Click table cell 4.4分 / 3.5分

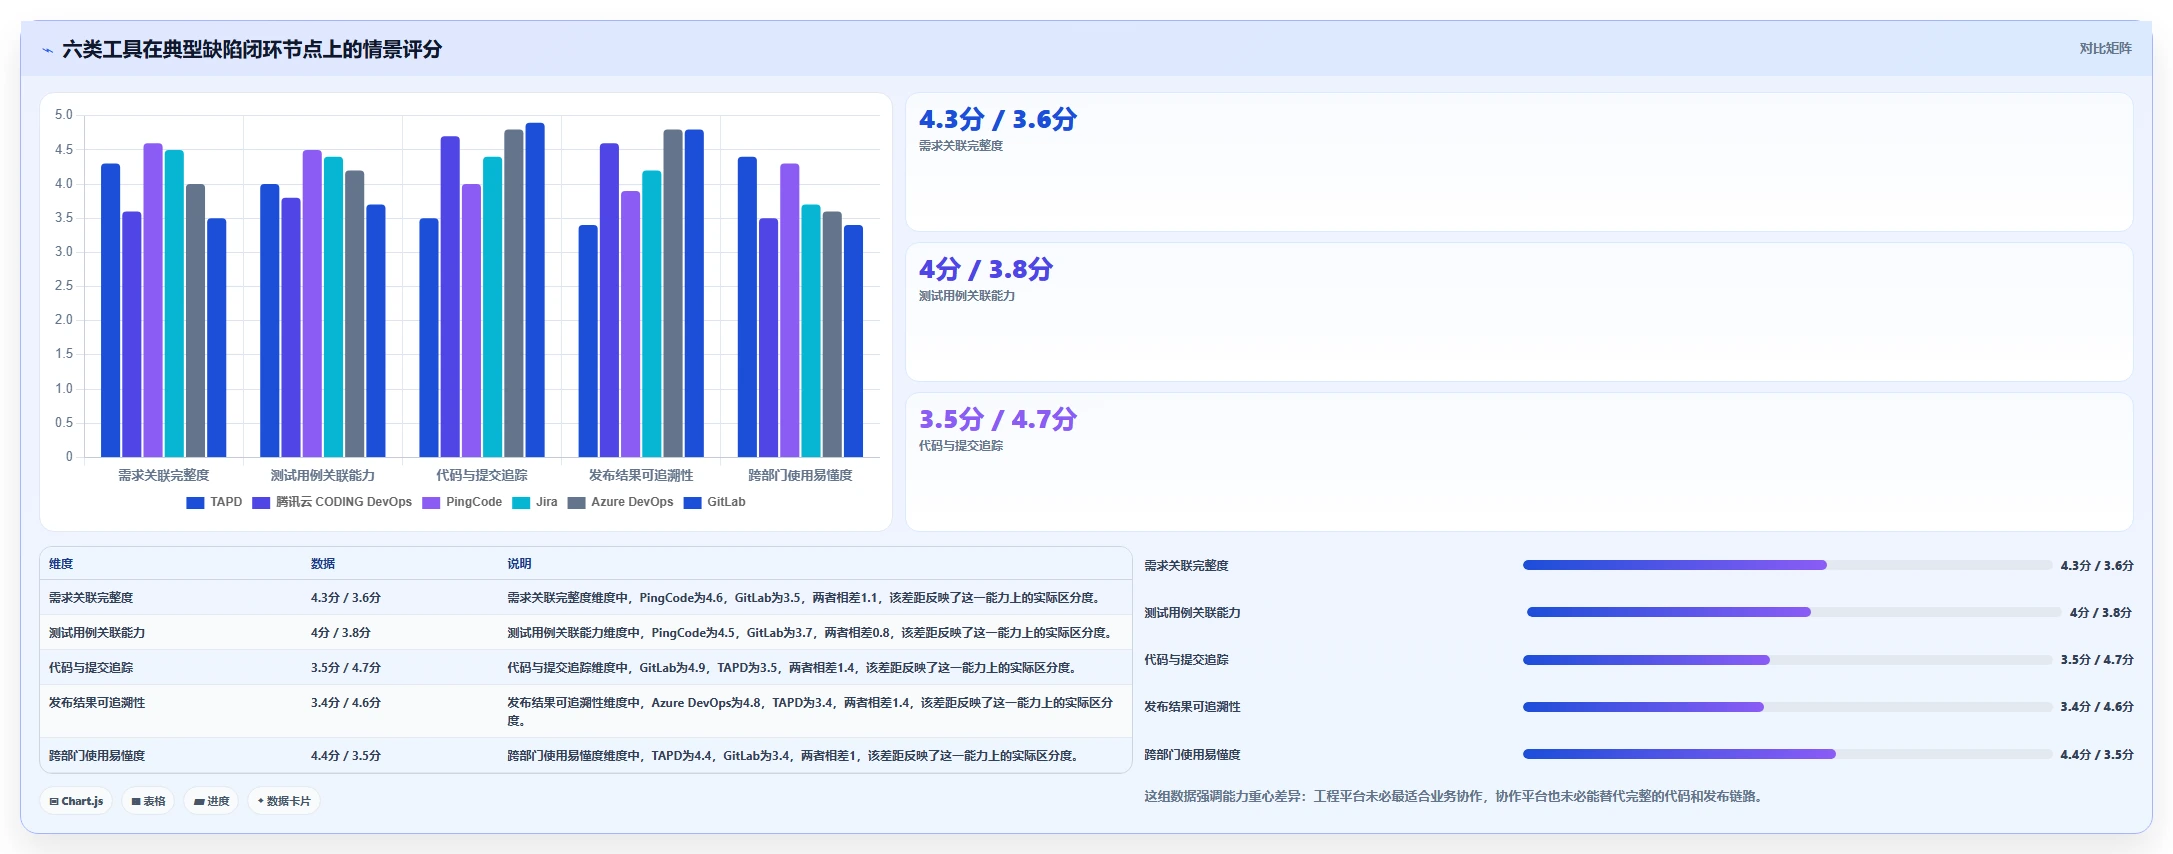pyautogui.click(x=346, y=756)
